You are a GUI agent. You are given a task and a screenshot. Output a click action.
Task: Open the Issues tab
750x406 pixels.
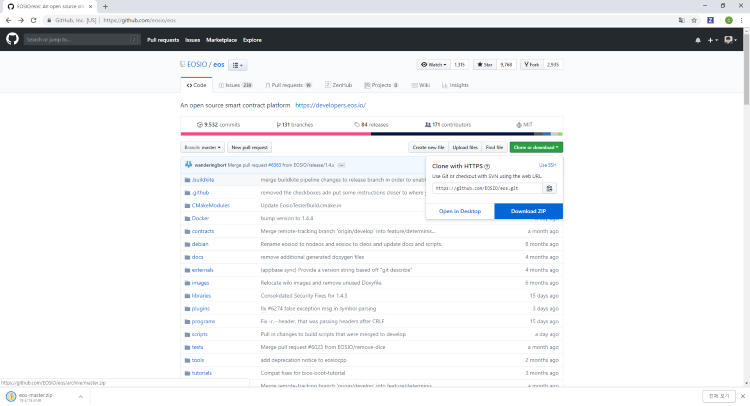coord(235,85)
